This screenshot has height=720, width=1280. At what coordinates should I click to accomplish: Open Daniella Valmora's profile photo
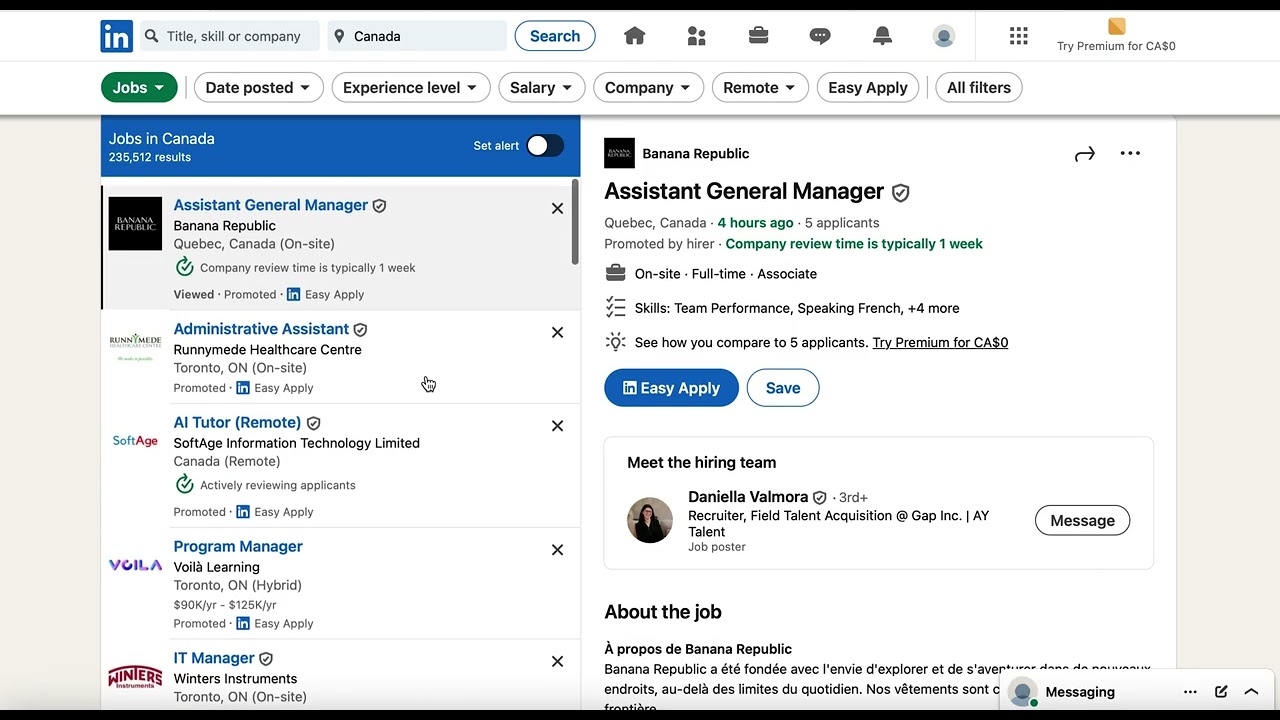(650, 520)
